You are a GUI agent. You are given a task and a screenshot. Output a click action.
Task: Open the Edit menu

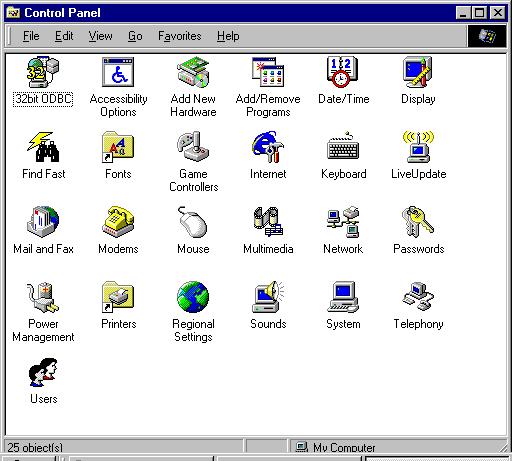click(64, 36)
